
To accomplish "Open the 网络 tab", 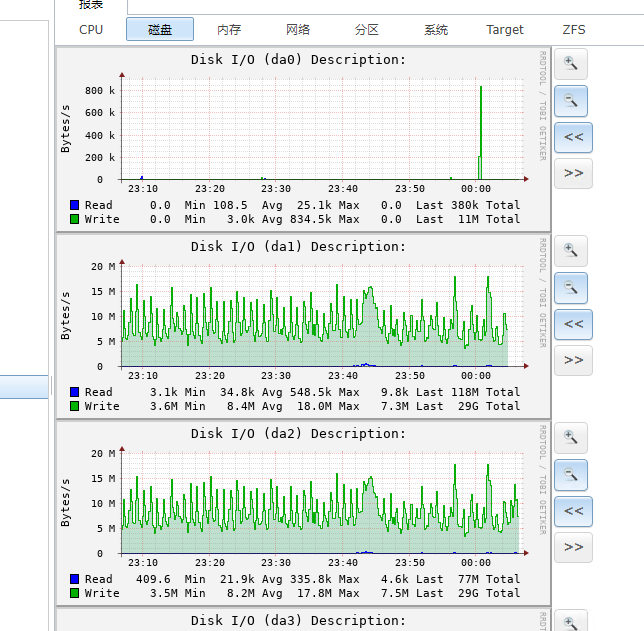I will (298, 30).
